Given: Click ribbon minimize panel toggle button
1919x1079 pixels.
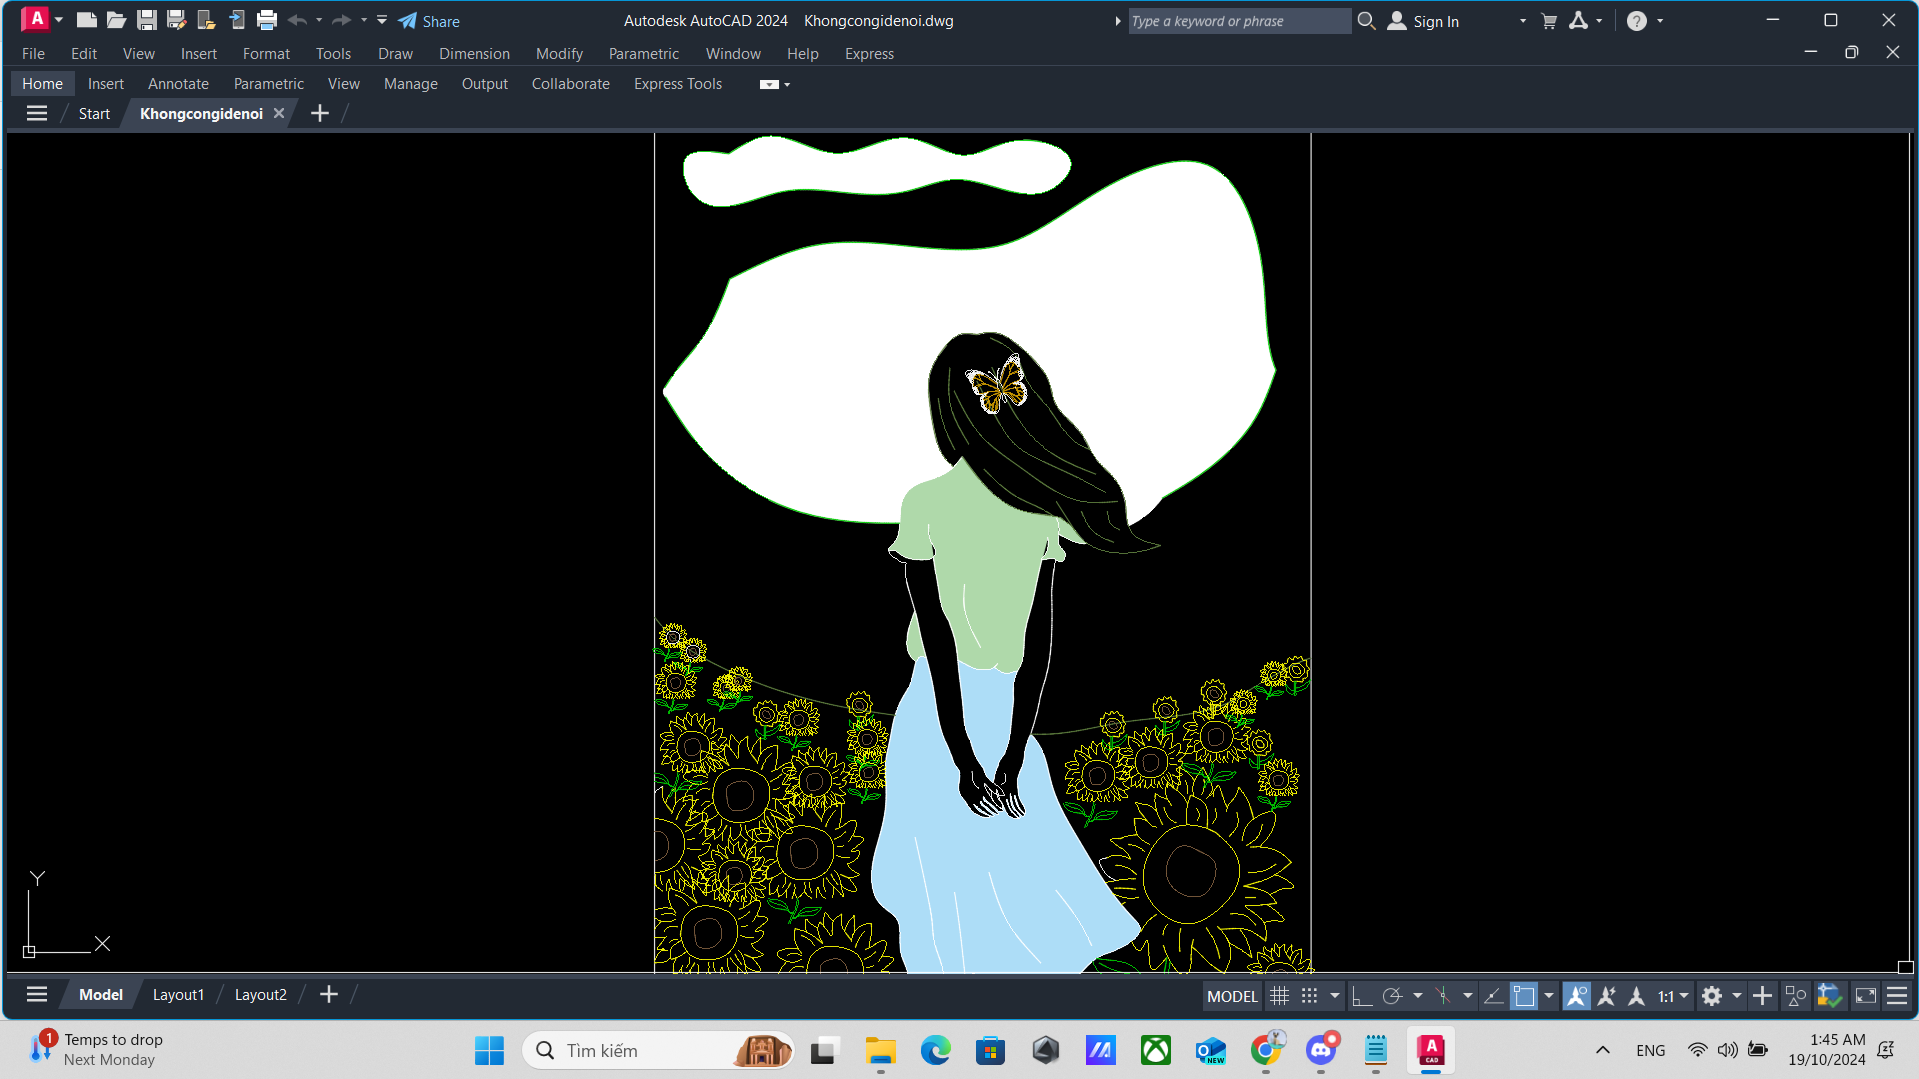Looking at the screenshot, I should click(x=769, y=84).
